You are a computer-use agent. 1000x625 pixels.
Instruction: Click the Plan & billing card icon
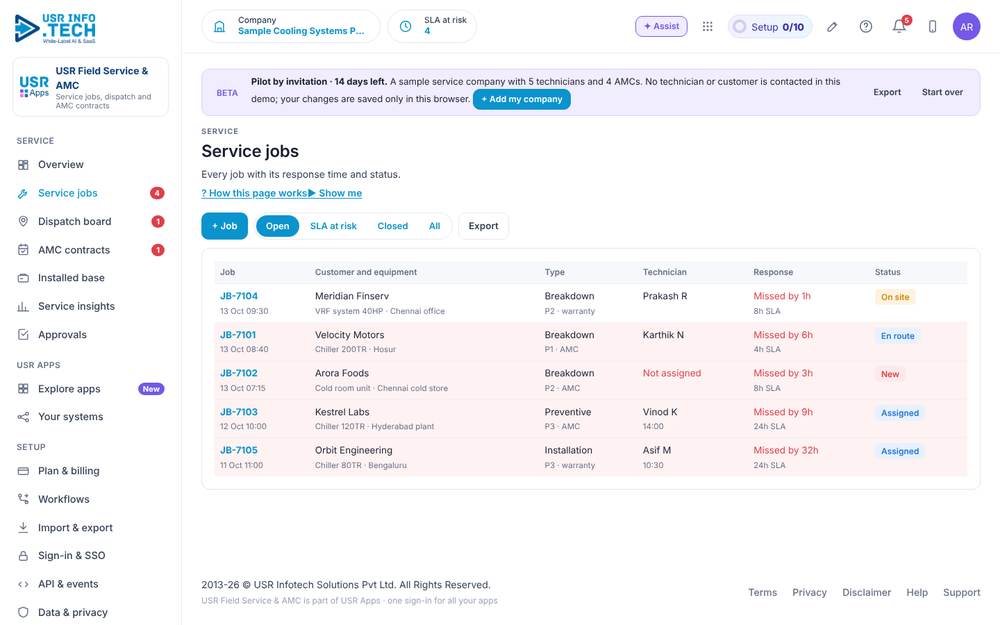[23, 471]
